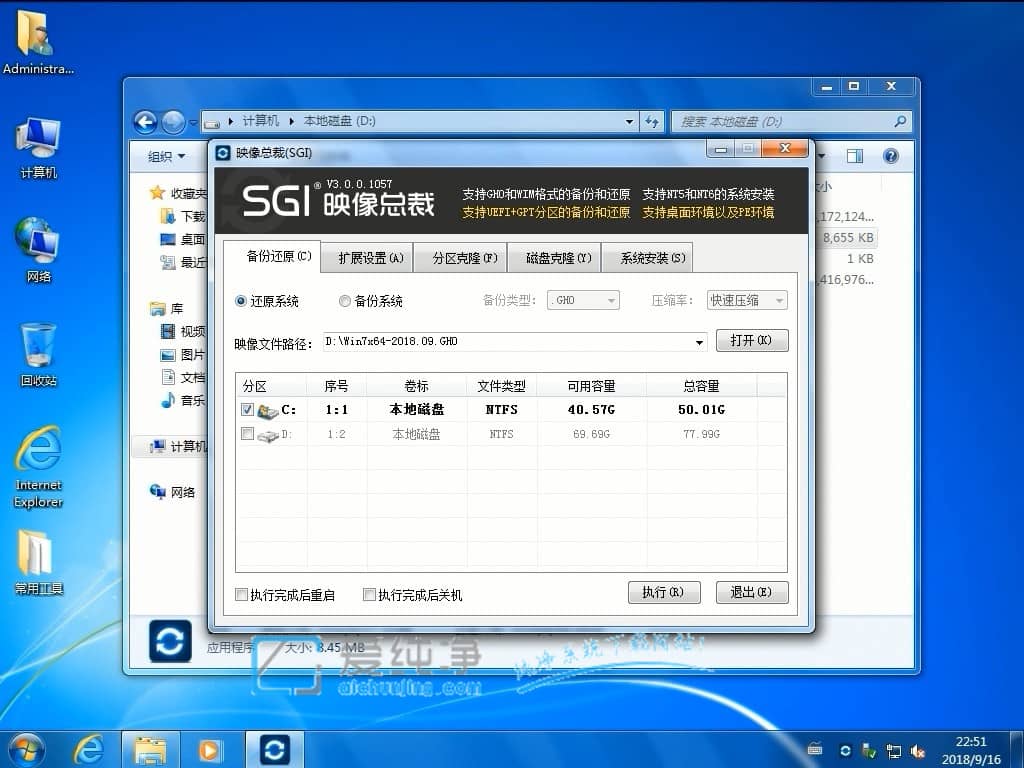Select the 备份系统 radio button
Image resolution: width=1024 pixels, height=768 pixels.
click(x=344, y=301)
